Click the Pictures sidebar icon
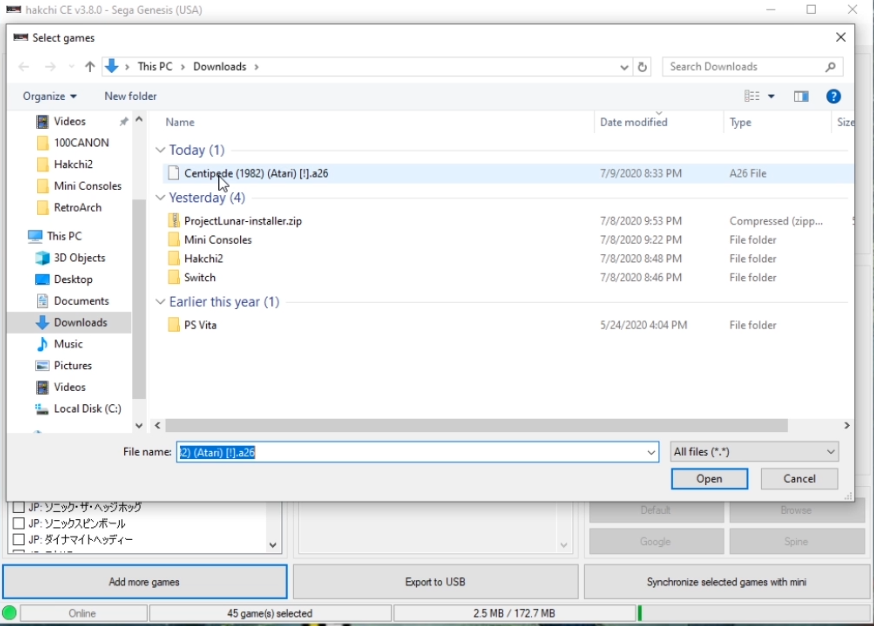 pos(42,366)
